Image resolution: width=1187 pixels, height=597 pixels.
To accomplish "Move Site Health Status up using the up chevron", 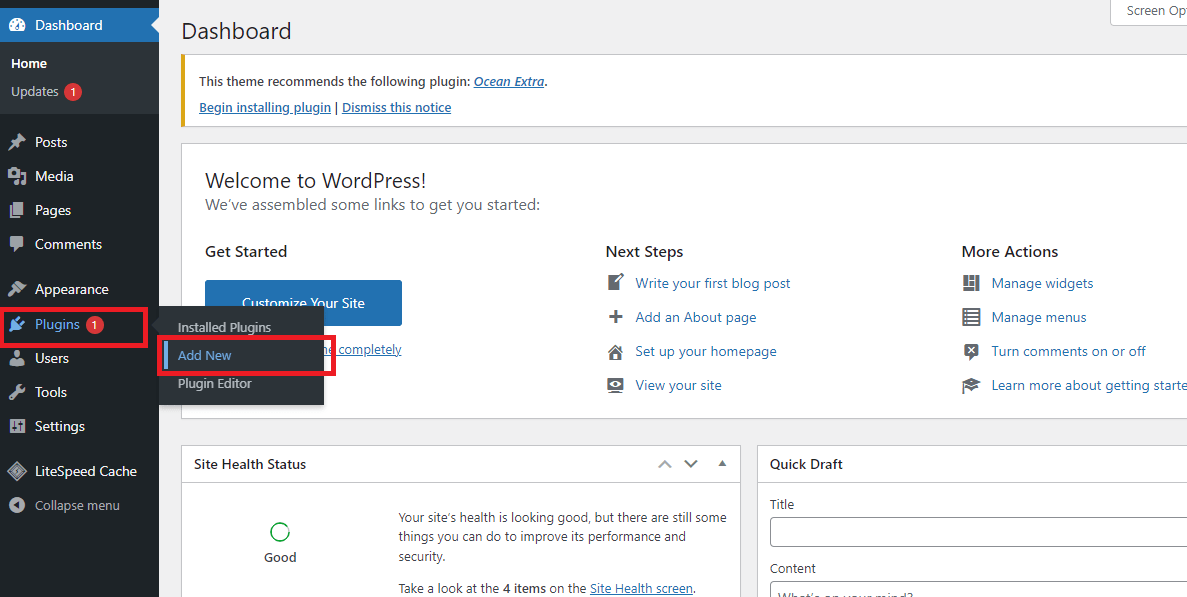I will click(x=664, y=463).
